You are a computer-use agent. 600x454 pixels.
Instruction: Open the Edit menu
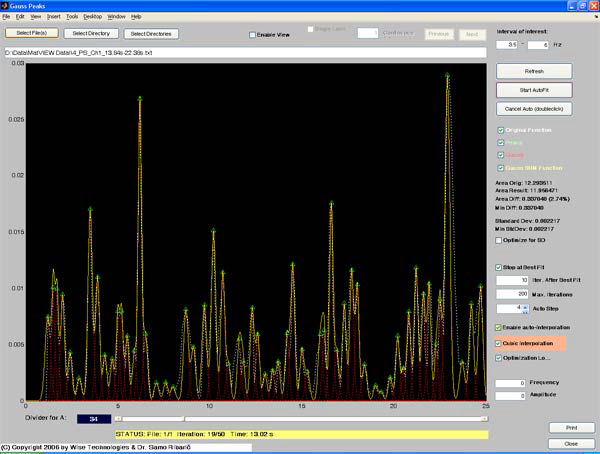(20, 17)
